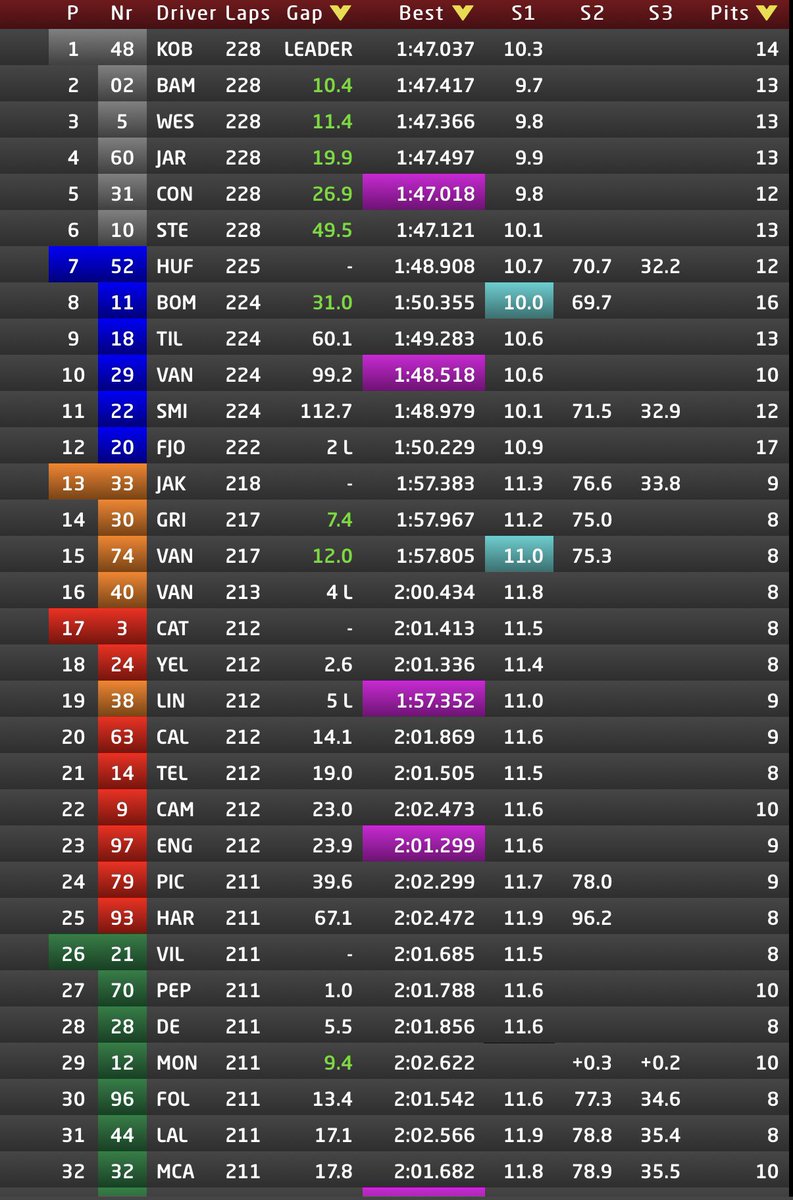Select driver PEP
This screenshot has height=1200, width=793.
[x=174, y=989]
